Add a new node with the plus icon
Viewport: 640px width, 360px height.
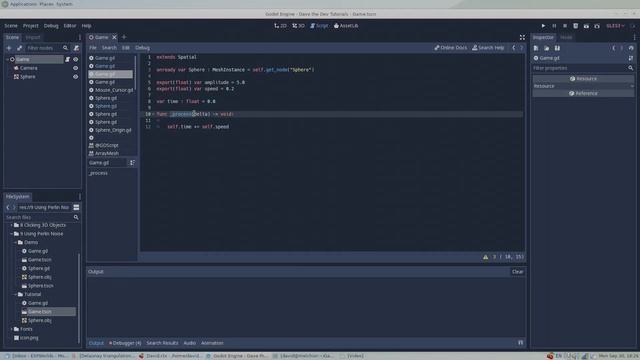tap(9, 48)
